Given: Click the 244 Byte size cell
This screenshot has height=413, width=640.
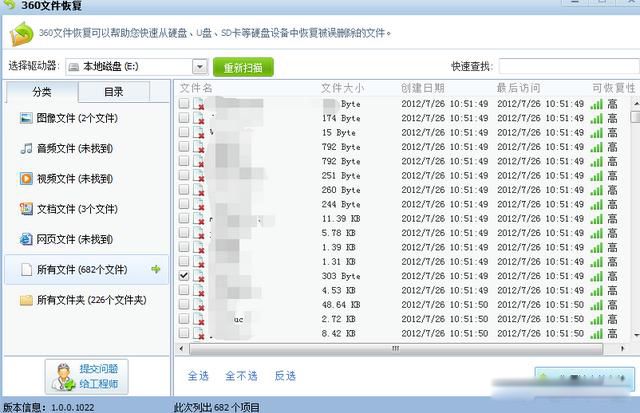Looking at the screenshot, I should click(341, 204).
